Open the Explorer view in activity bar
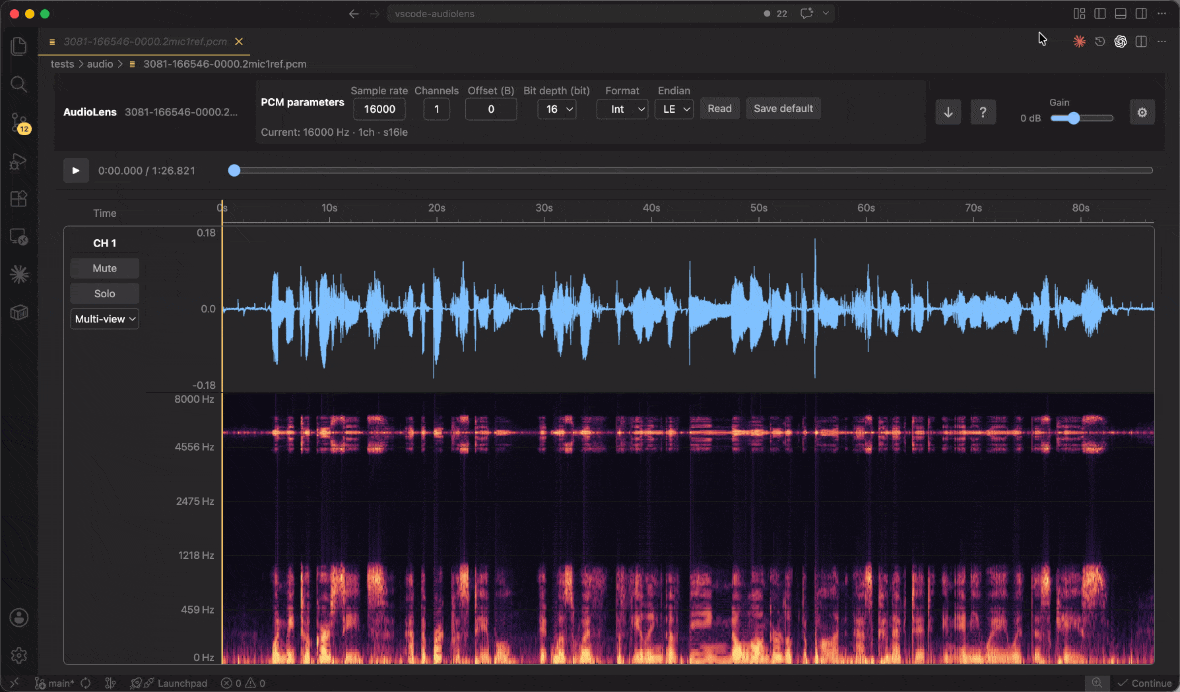 [x=19, y=46]
